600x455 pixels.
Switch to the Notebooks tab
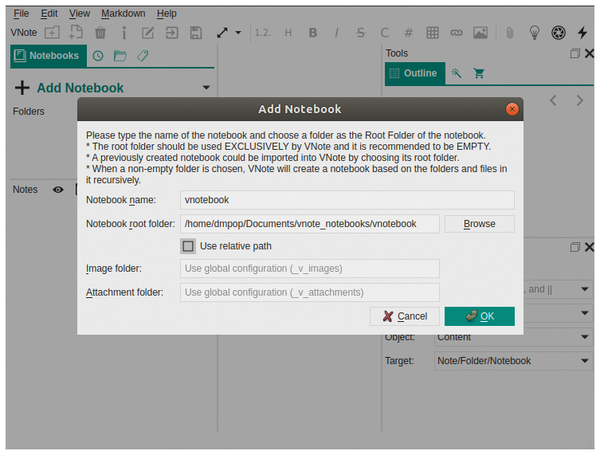(48, 56)
